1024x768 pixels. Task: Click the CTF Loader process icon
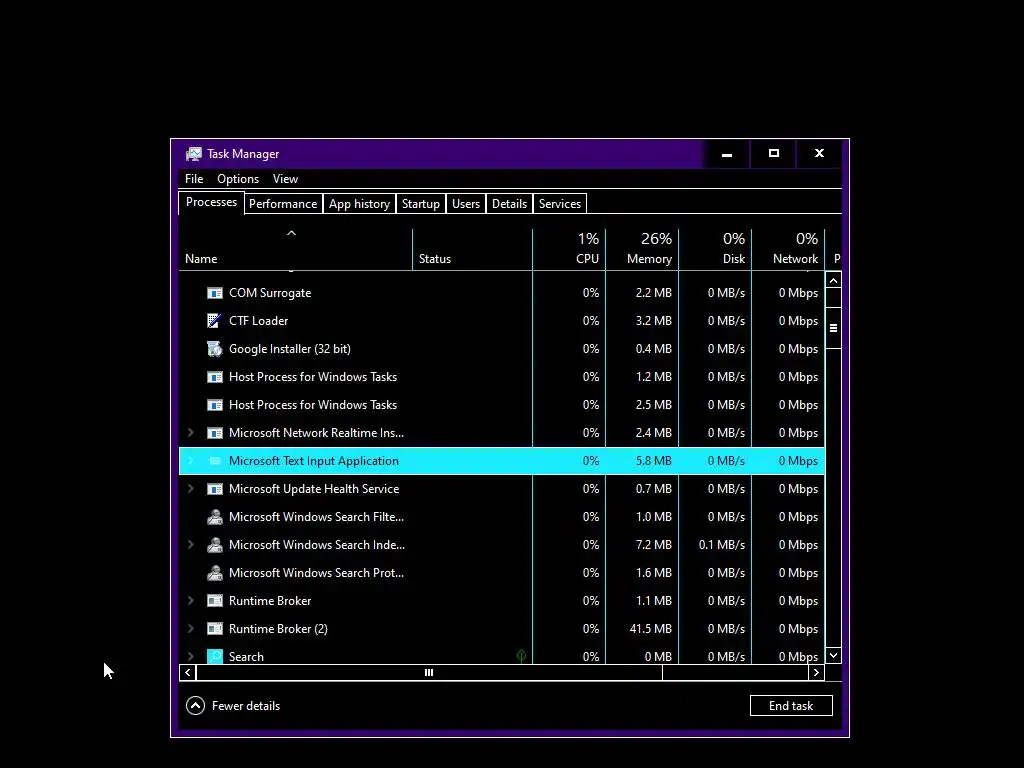(x=214, y=321)
